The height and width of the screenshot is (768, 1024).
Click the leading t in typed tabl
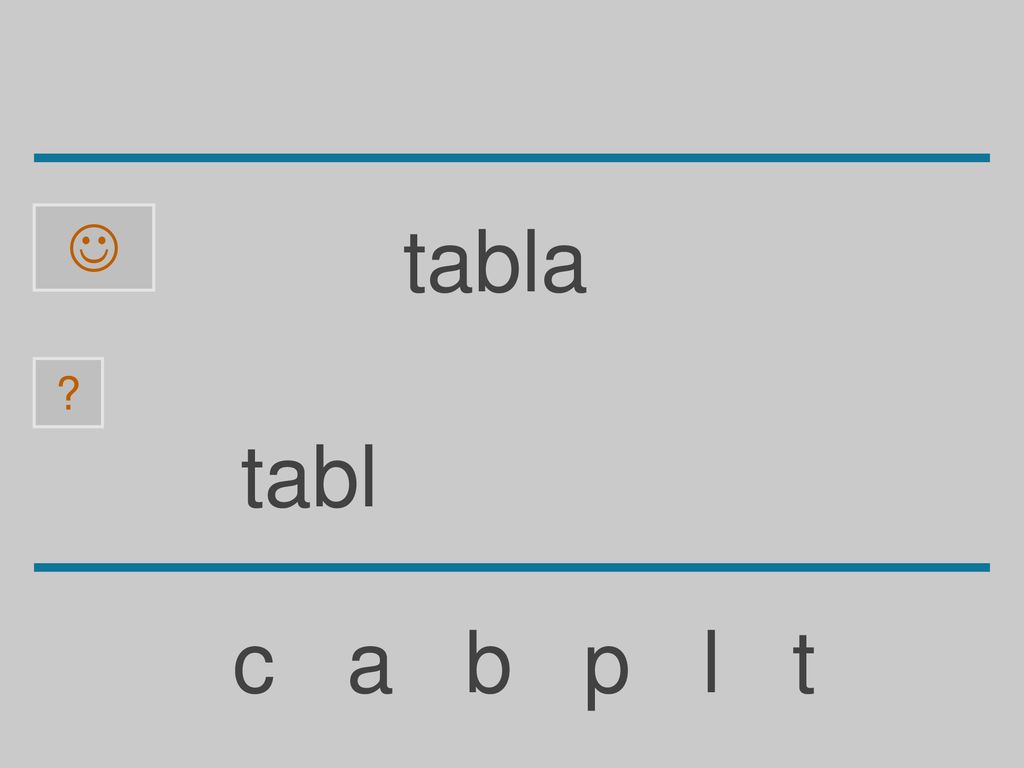coord(252,479)
